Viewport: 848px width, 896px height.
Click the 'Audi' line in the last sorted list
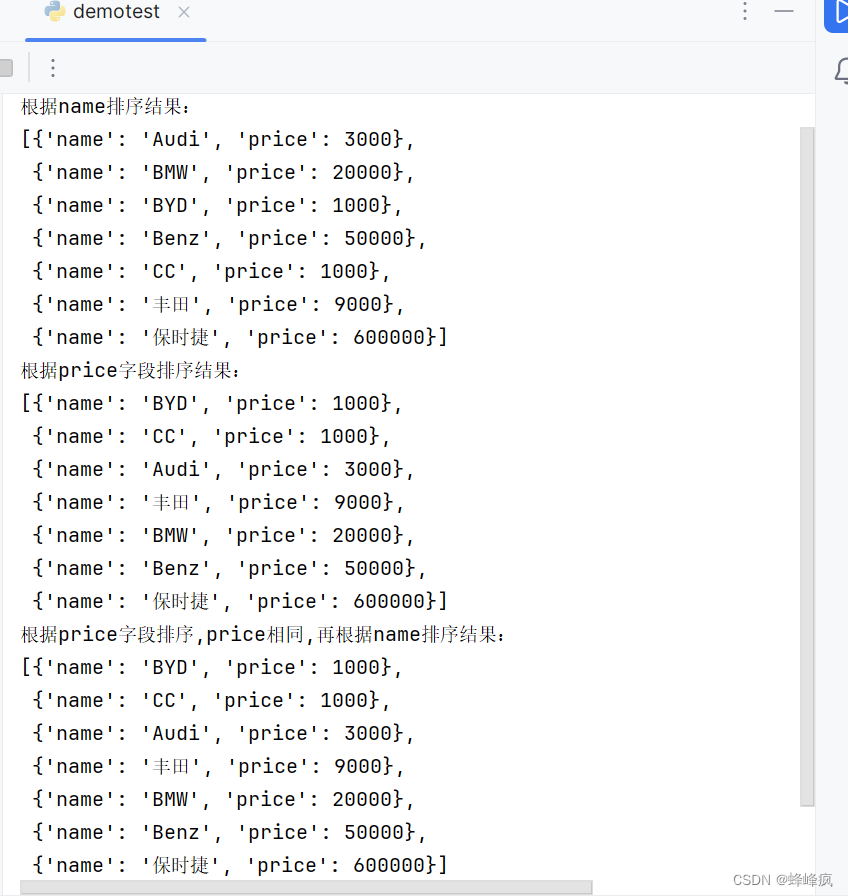[223, 734]
